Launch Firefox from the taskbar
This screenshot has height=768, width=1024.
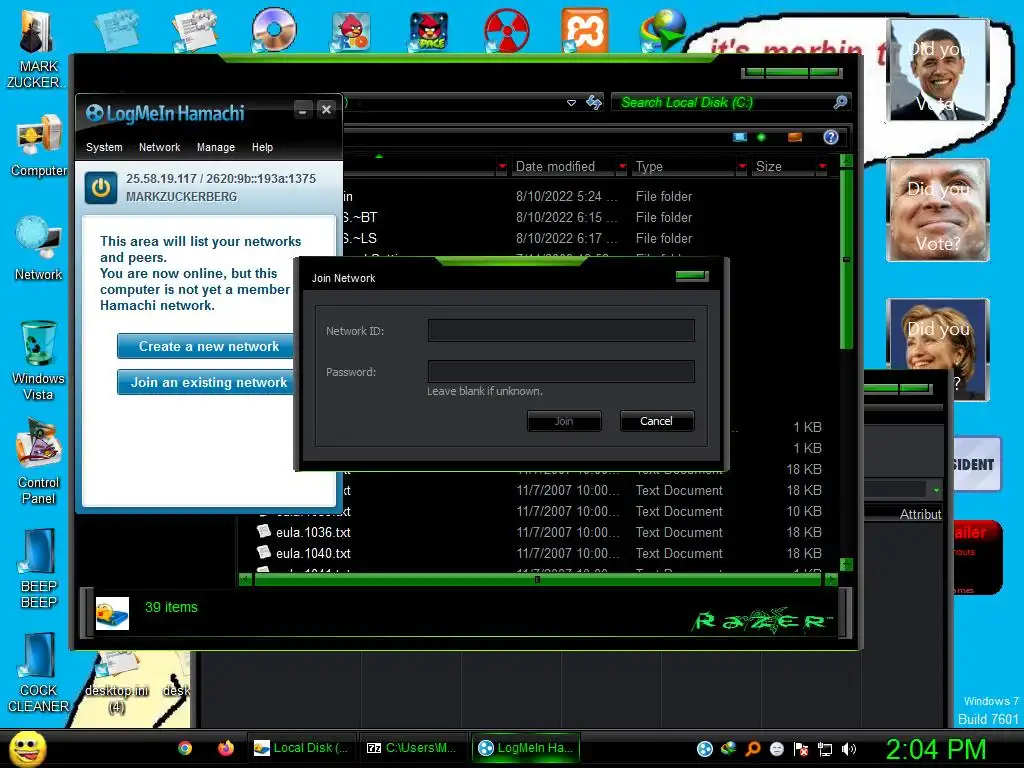pos(226,748)
